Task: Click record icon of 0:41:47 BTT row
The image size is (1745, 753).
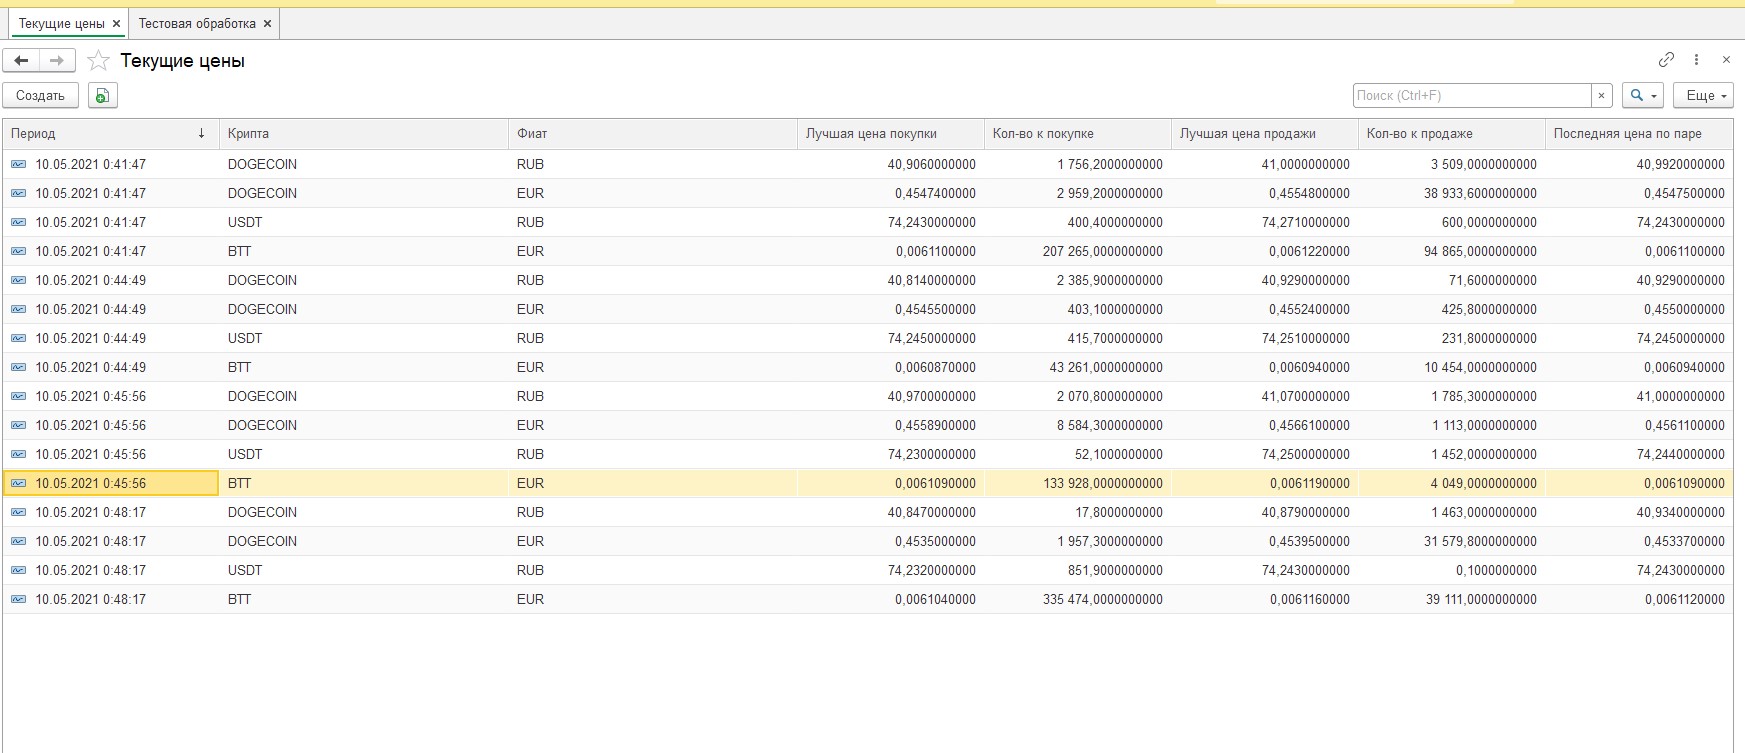Action: pyautogui.click(x=18, y=251)
